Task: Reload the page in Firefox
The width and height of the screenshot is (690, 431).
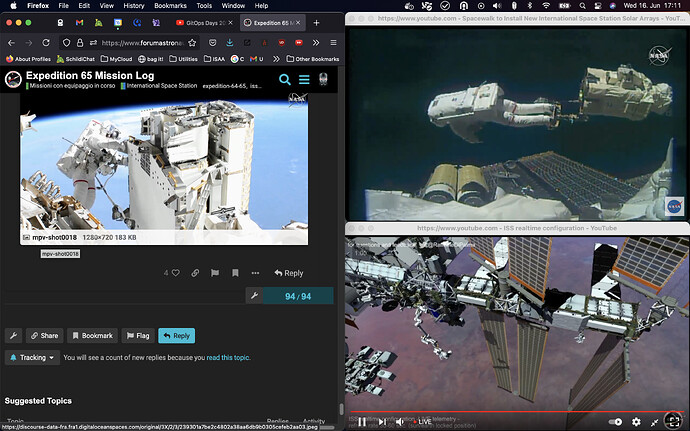Action: tap(46, 43)
